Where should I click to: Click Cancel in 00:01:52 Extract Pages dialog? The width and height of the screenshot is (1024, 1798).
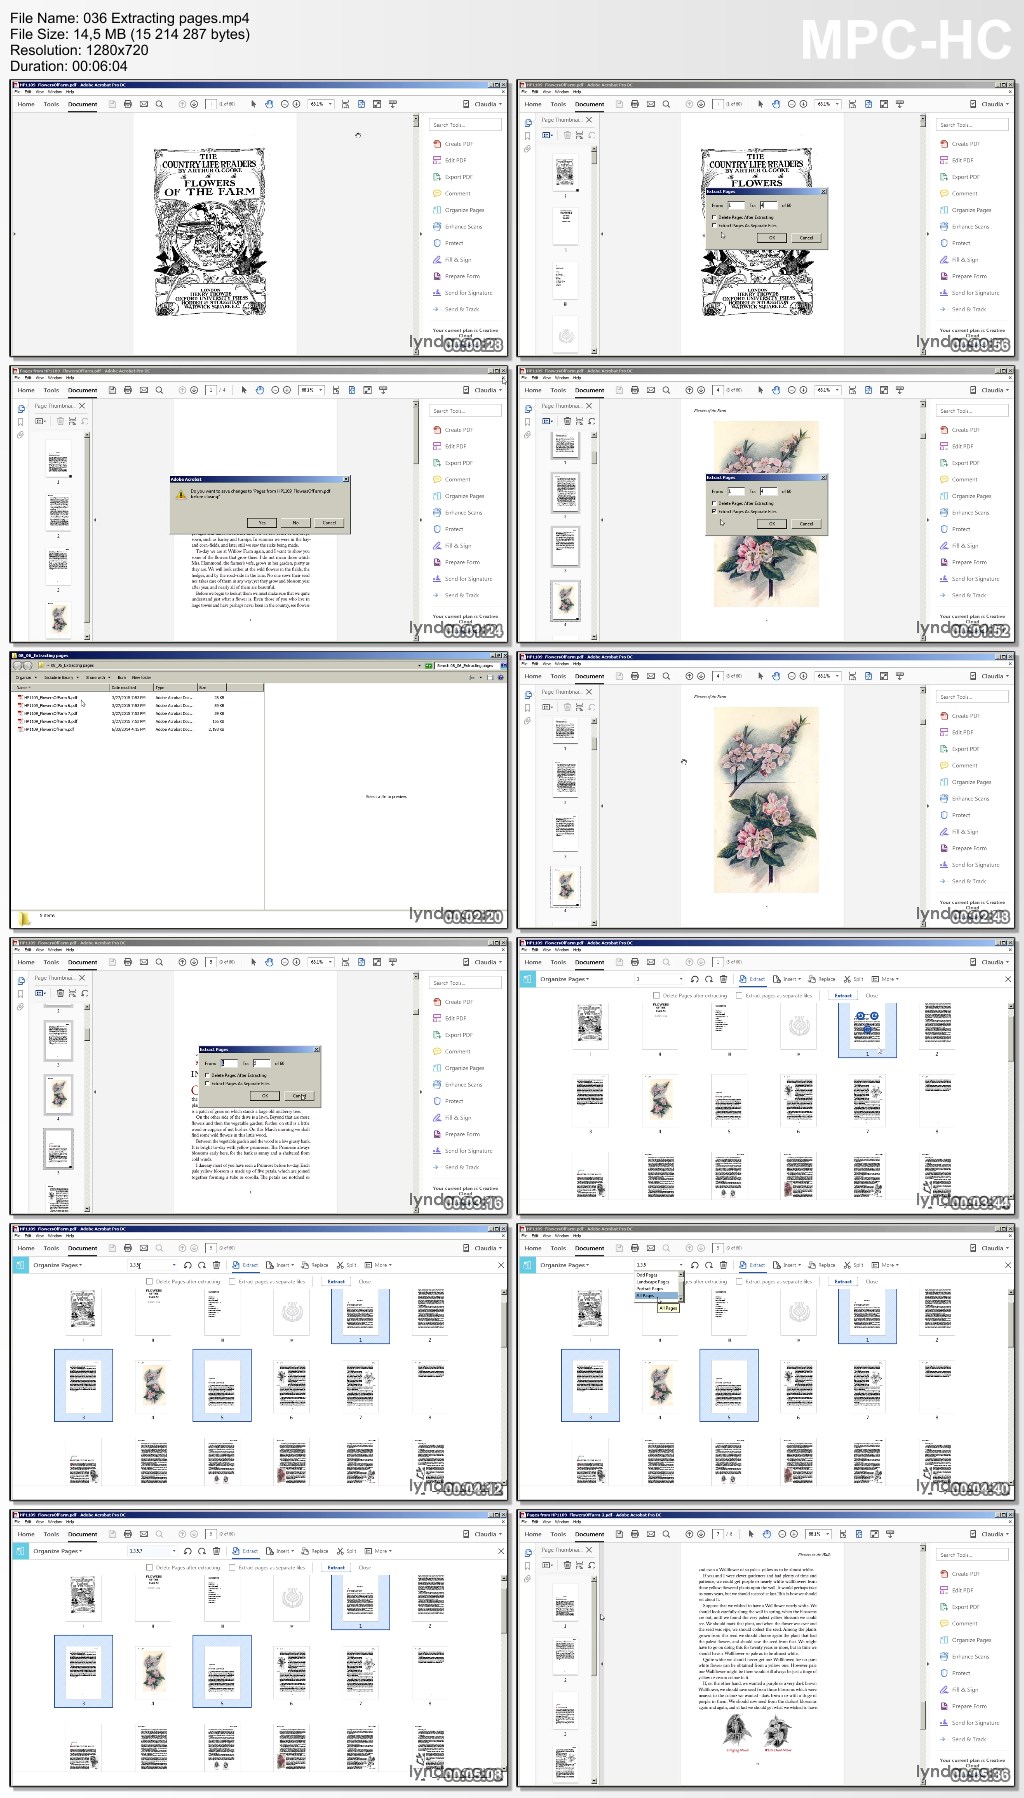[x=806, y=523]
